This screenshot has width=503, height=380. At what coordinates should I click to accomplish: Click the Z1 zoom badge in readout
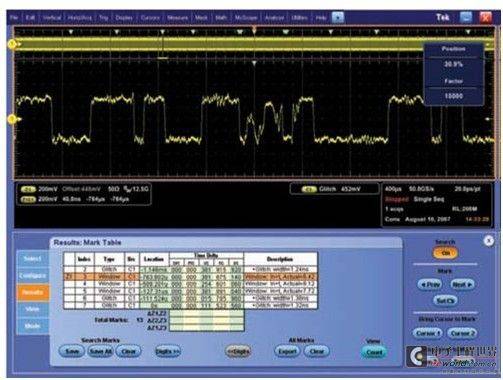click(x=28, y=199)
